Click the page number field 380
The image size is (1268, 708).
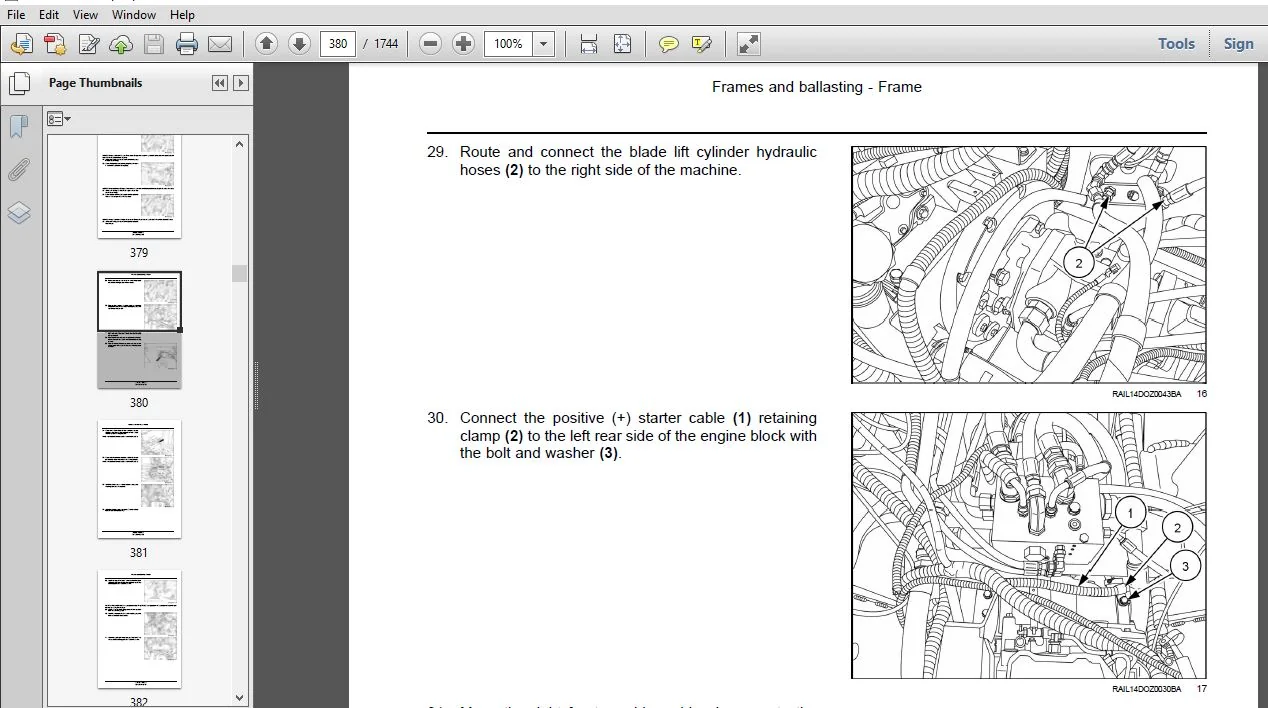pos(338,44)
